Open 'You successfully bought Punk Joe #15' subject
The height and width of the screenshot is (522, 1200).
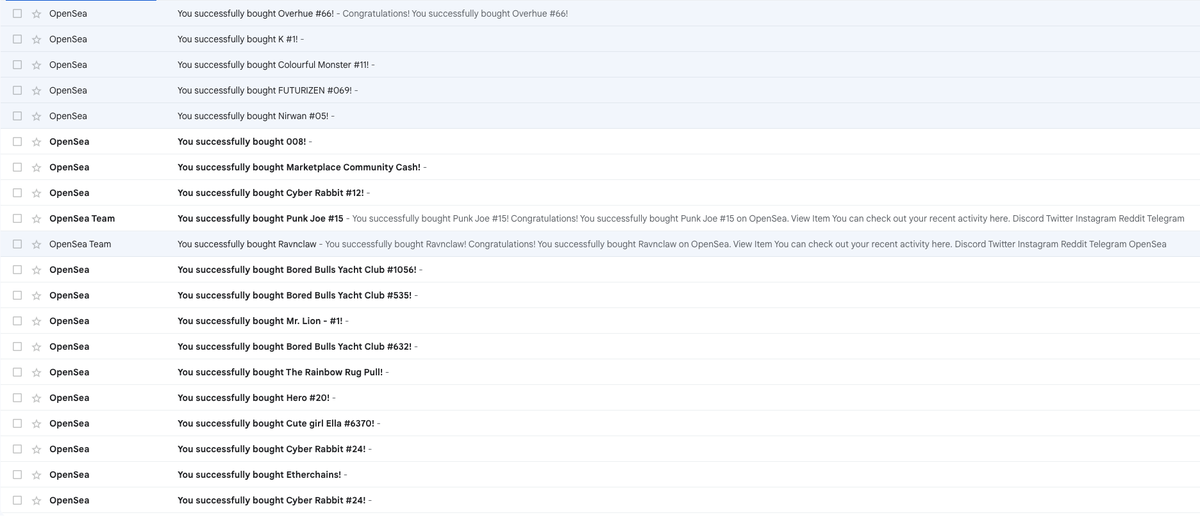260,219
